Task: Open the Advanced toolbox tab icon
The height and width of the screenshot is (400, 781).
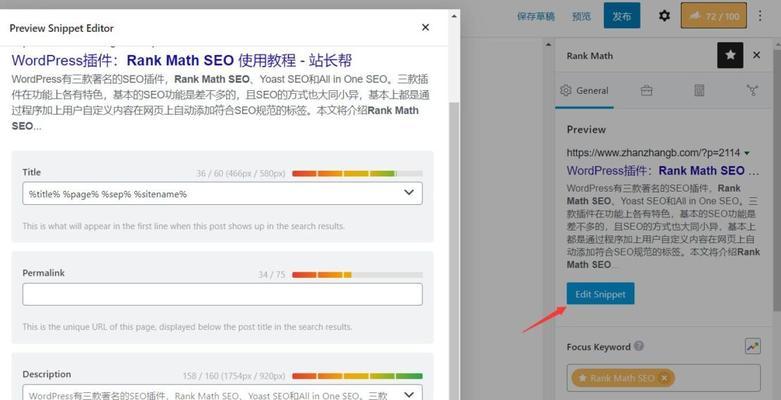Action: pyautogui.click(x=647, y=91)
